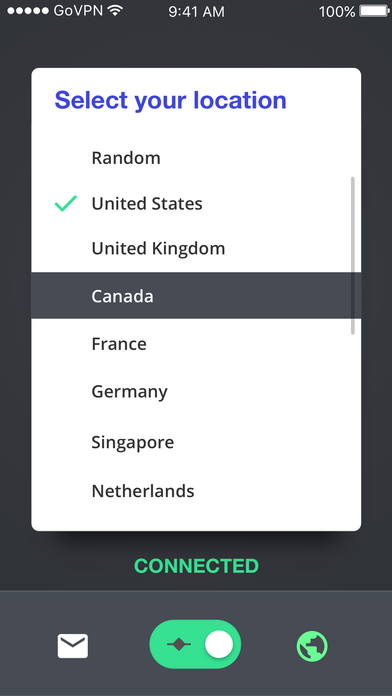This screenshot has height=696, width=392.
Task: Select United States from the location list
Action: [x=196, y=204]
